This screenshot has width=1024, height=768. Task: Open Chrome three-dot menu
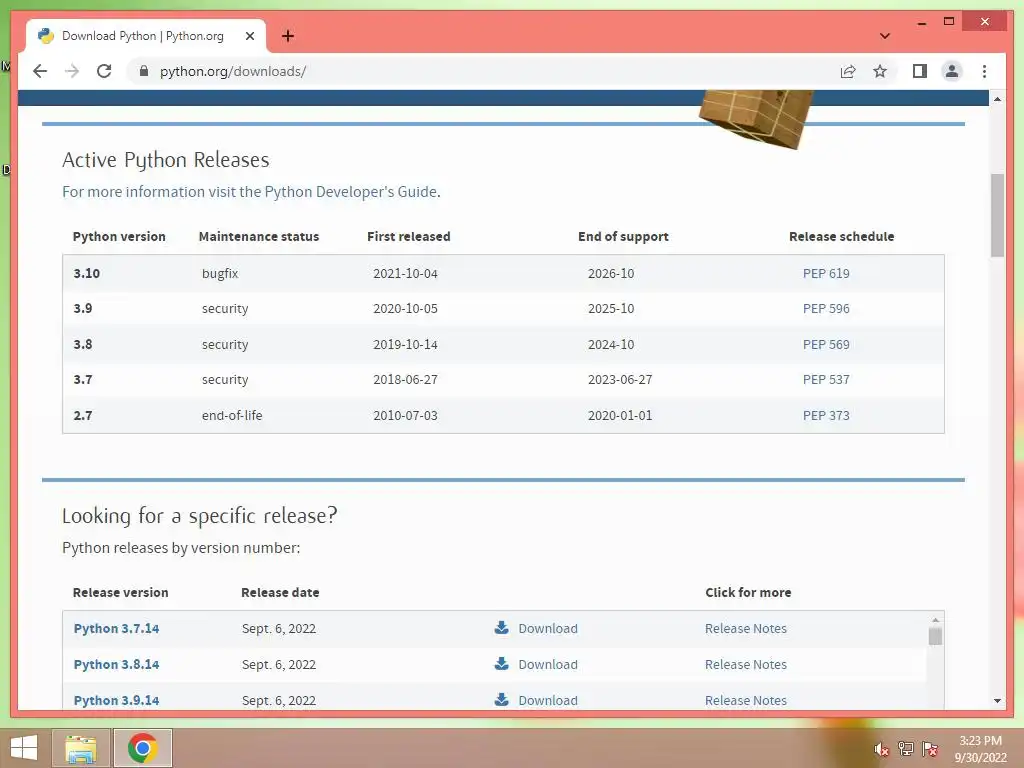click(984, 71)
